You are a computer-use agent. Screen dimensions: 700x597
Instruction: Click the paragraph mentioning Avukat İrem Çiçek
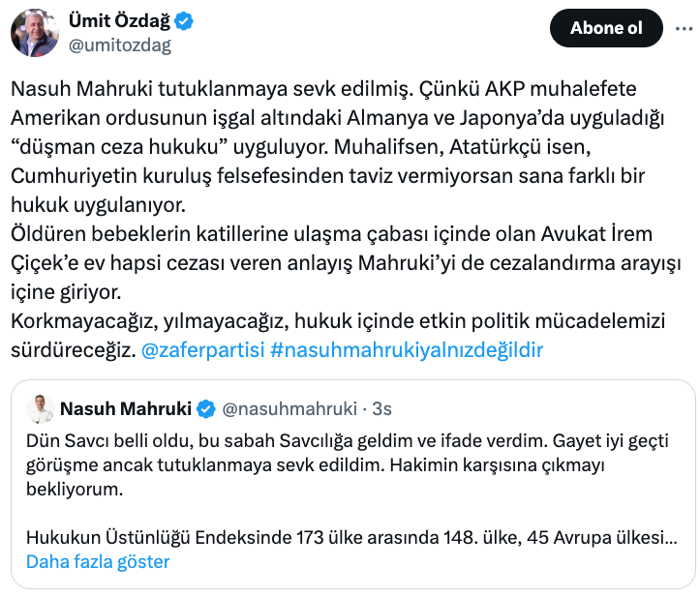point(346,263)
